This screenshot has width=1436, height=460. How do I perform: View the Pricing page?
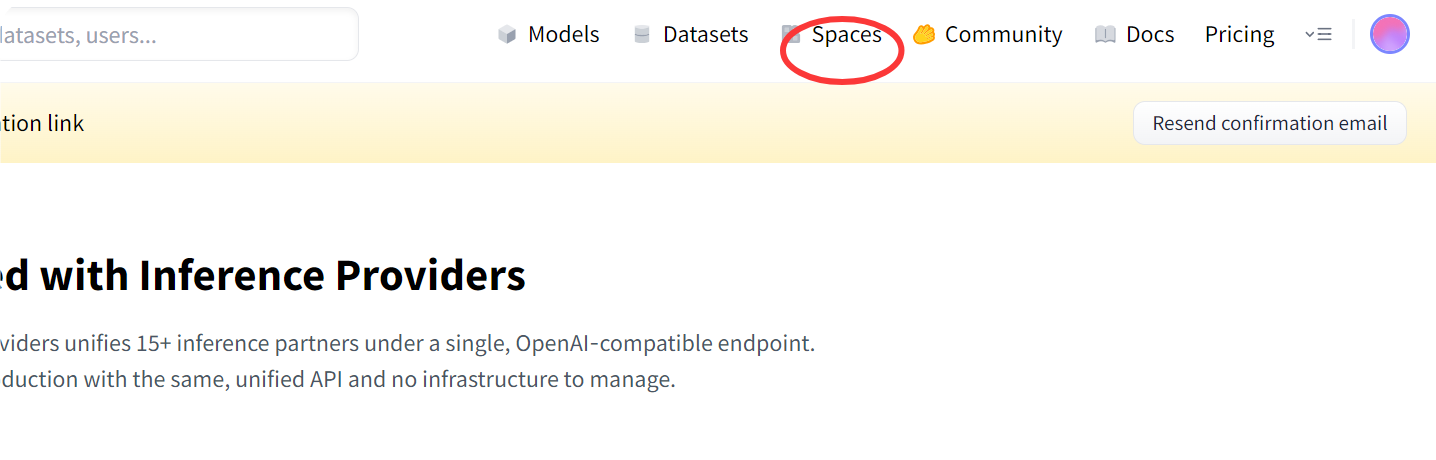pyautogui.click(x=1239, y=35)
